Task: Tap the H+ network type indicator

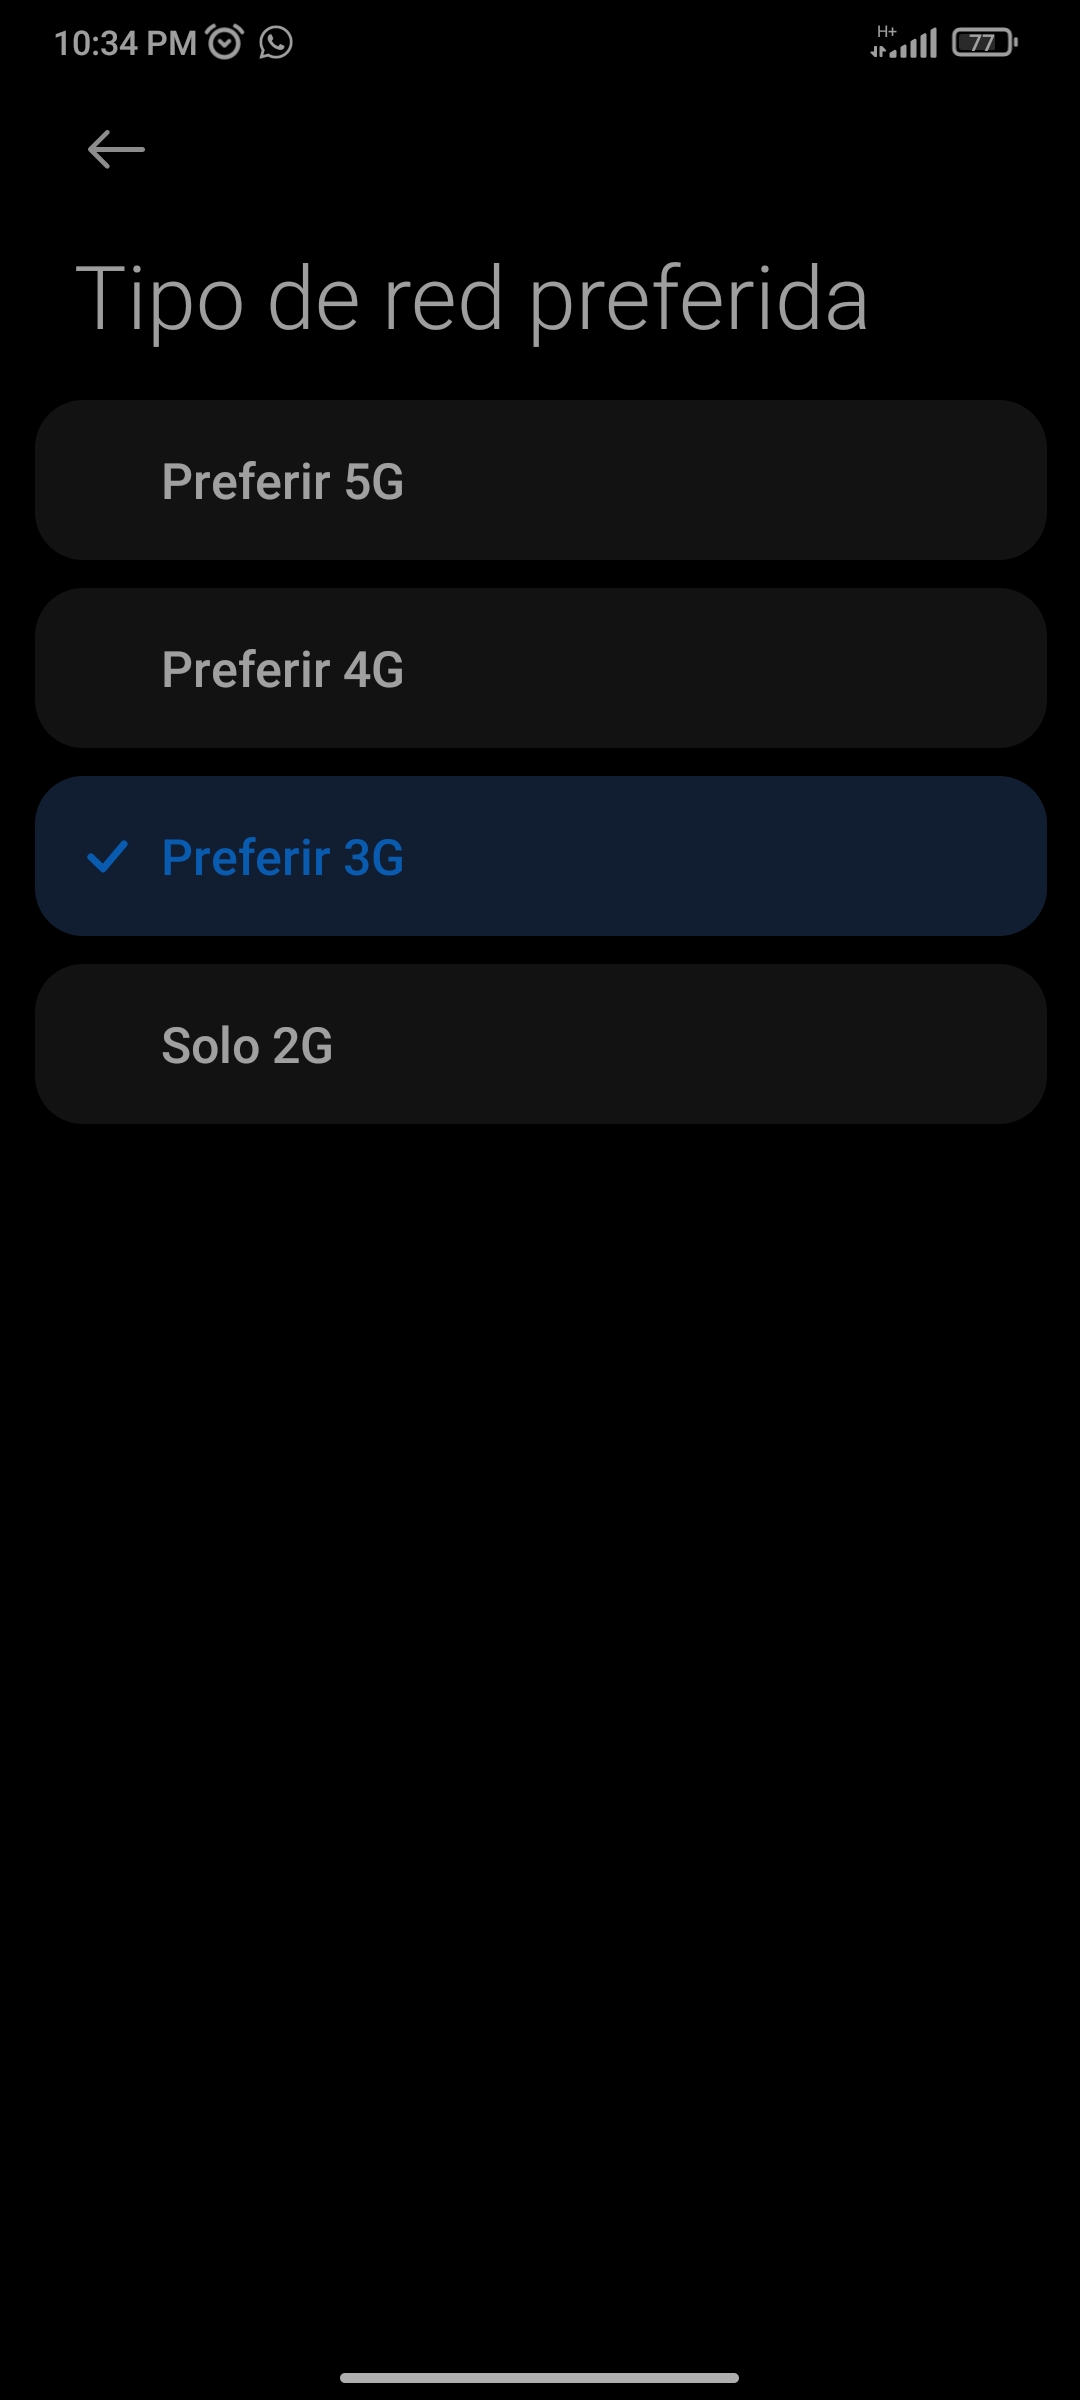Action: (886, 31)
